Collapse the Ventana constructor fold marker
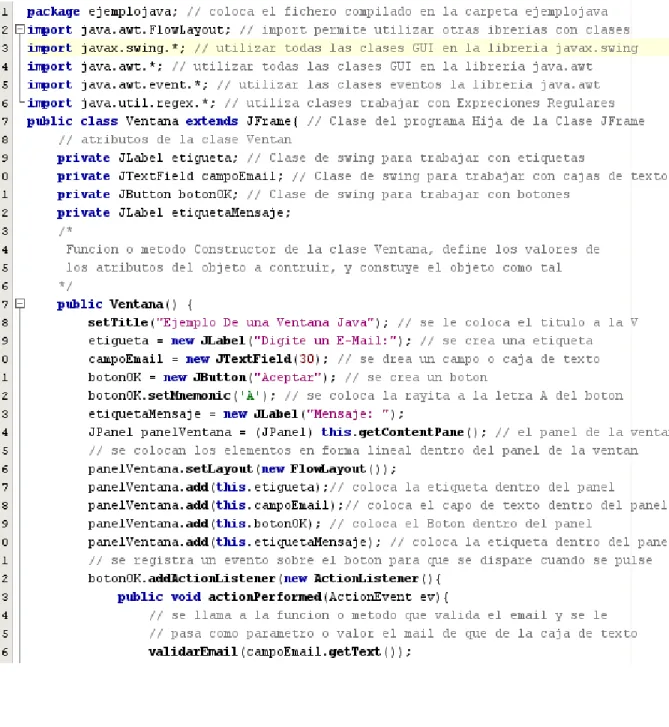 click(x=19, y=304)
